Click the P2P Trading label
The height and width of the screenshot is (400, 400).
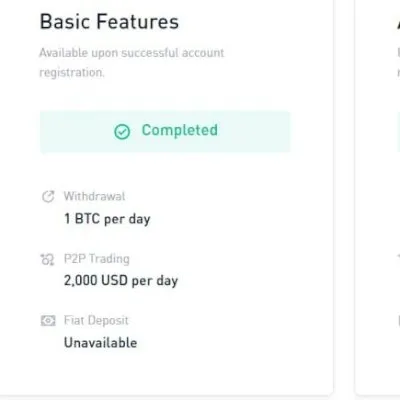pos(97,259)
